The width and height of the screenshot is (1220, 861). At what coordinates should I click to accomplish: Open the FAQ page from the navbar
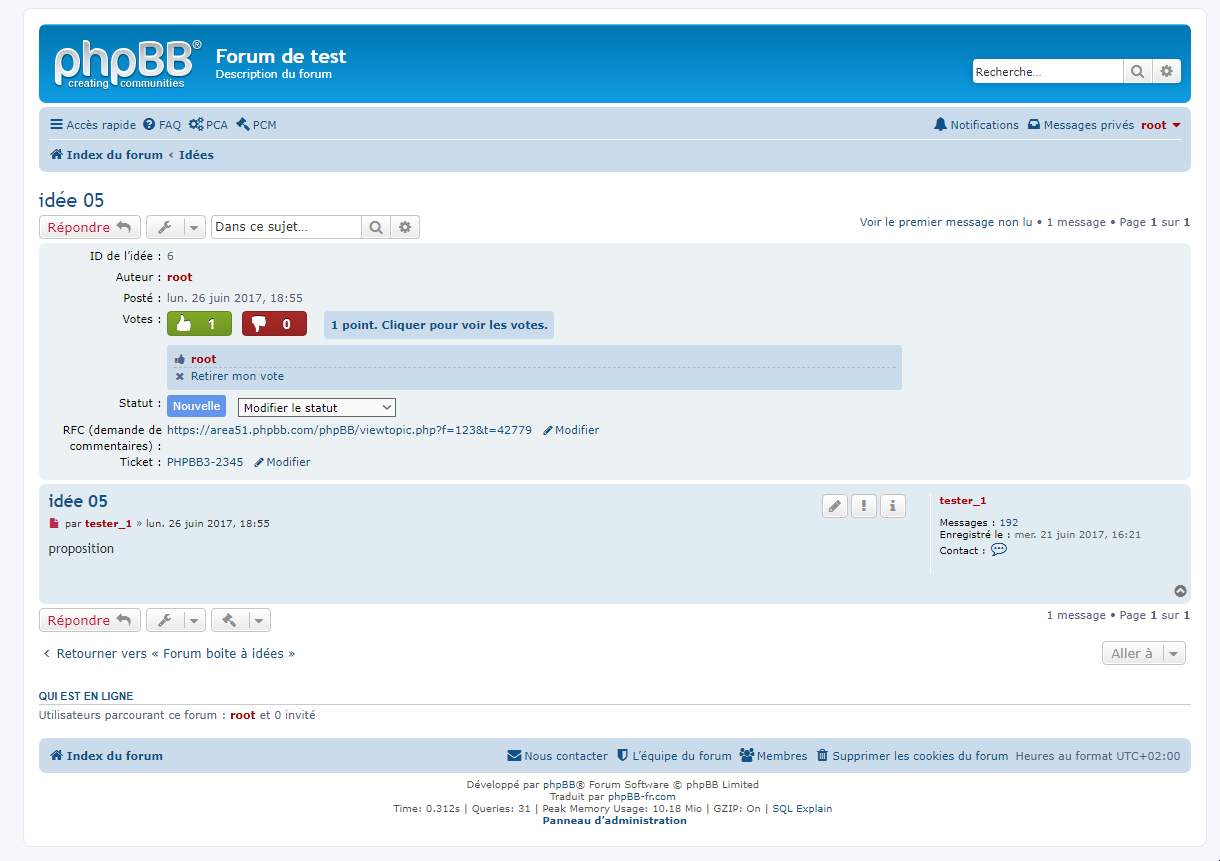[x=162, y=125]
